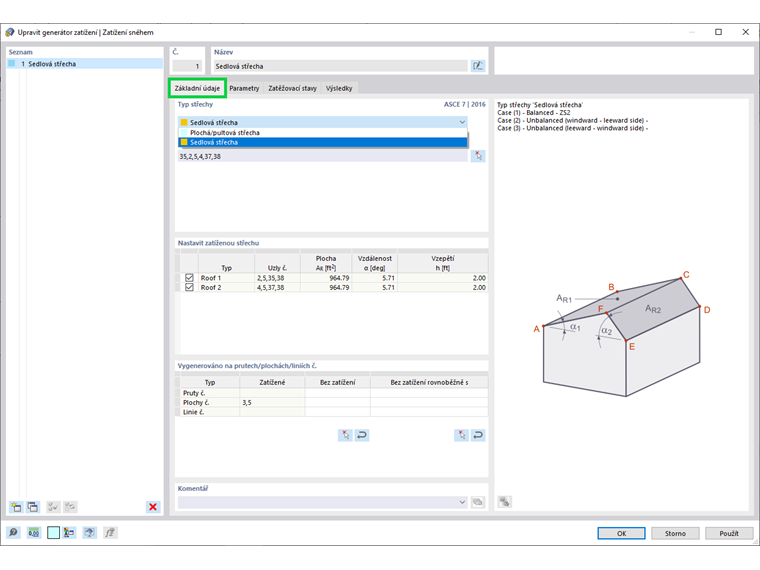This screenshot has width=760, height=570.
Task: Click the formula function icon
Action: [110, 533]
